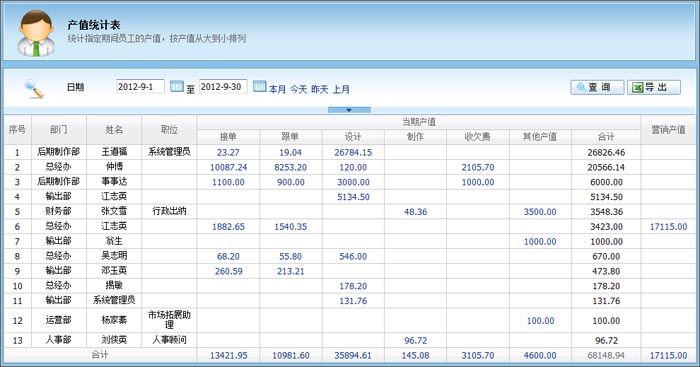Viewport: 700px width, 367px height.
Task: Click the user avatar icon in the header
Action: coord(36,33)
